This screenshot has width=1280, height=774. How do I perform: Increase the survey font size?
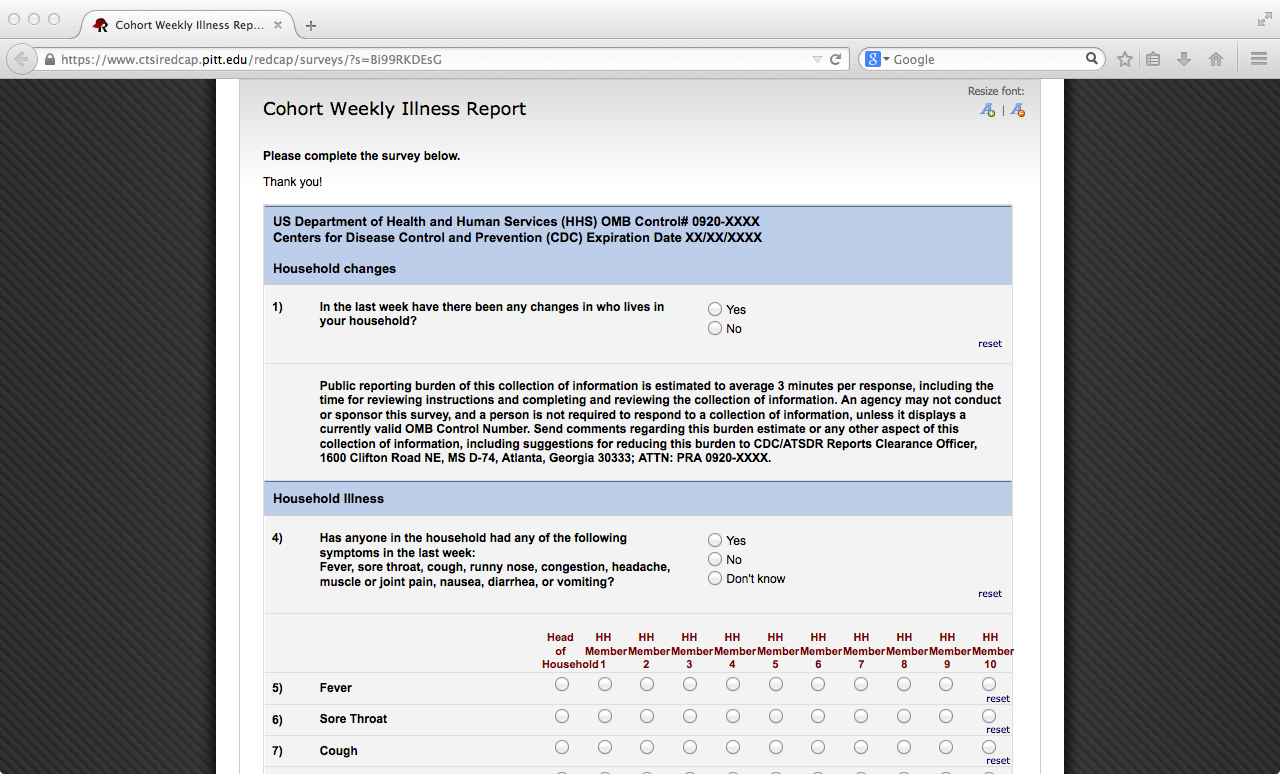click(x=988, y=110)
